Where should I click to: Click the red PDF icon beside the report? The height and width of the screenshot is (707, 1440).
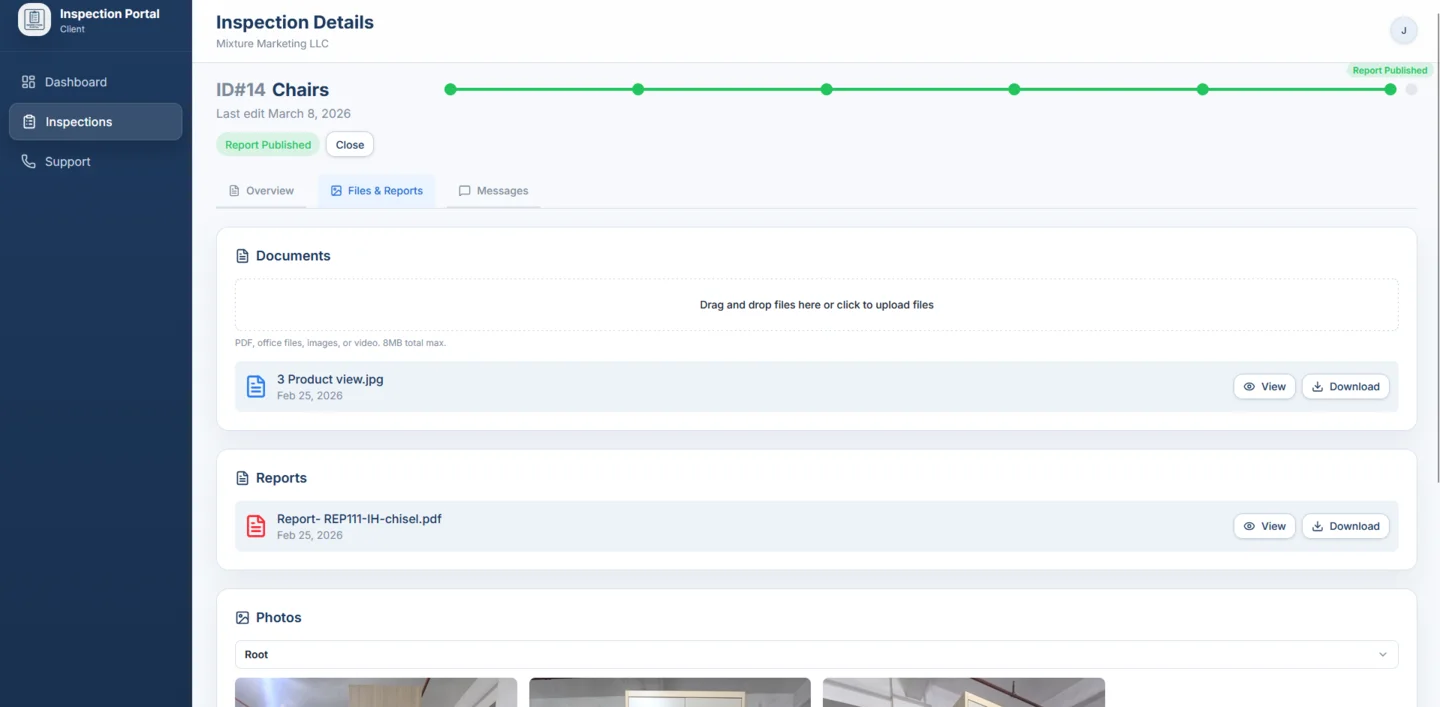255,525
